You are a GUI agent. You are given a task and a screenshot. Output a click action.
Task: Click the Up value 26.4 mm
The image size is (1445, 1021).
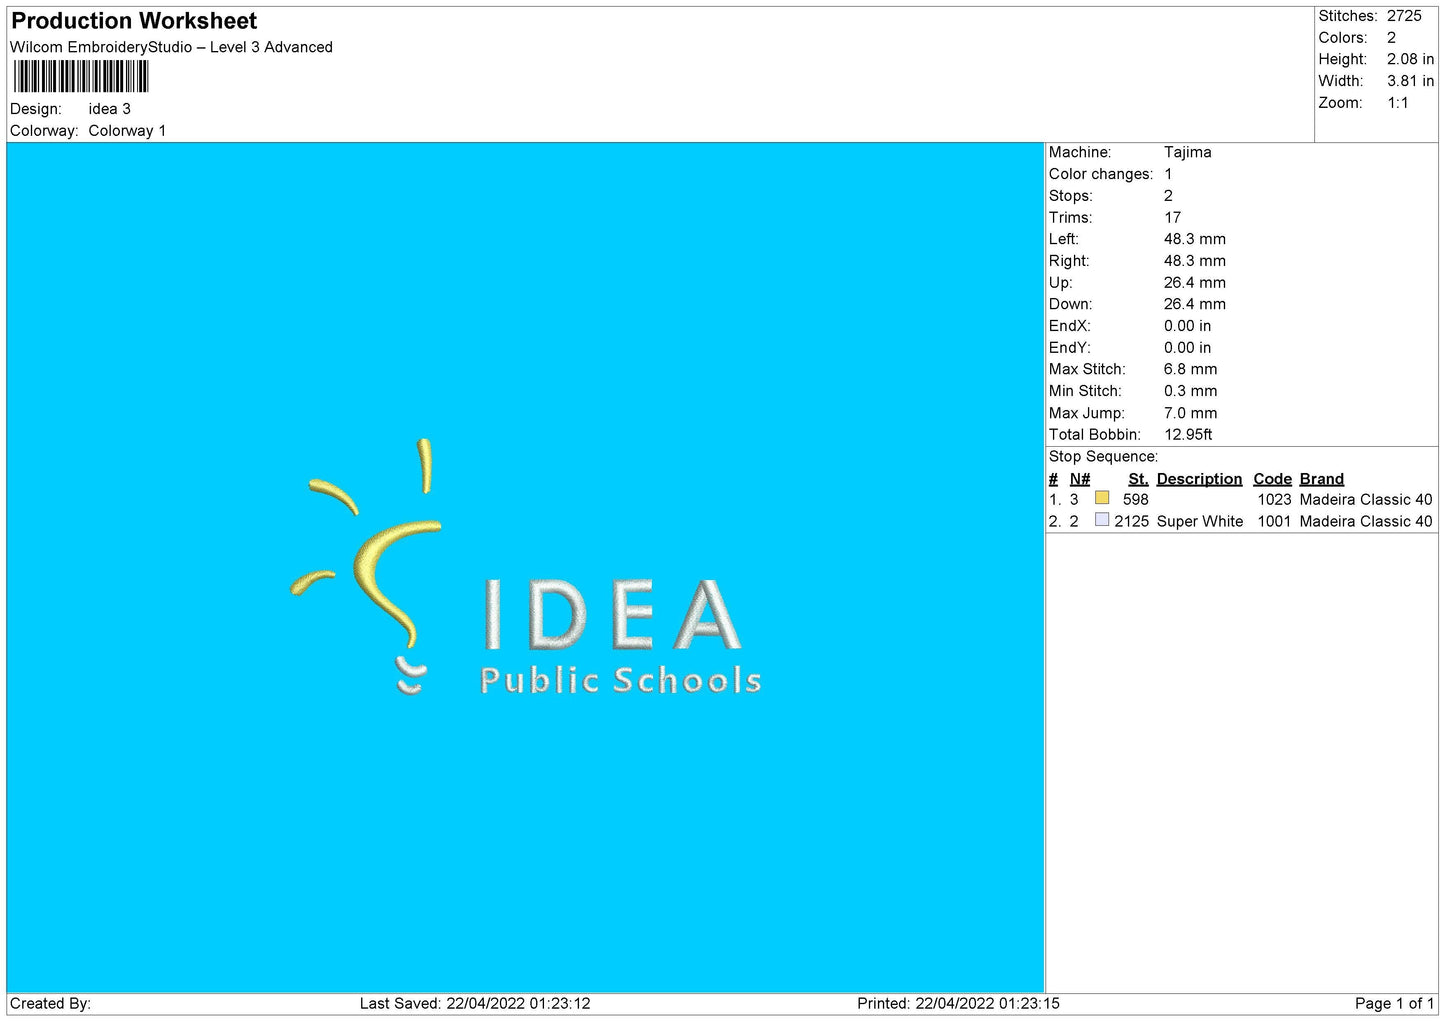tap(1195, 283)
